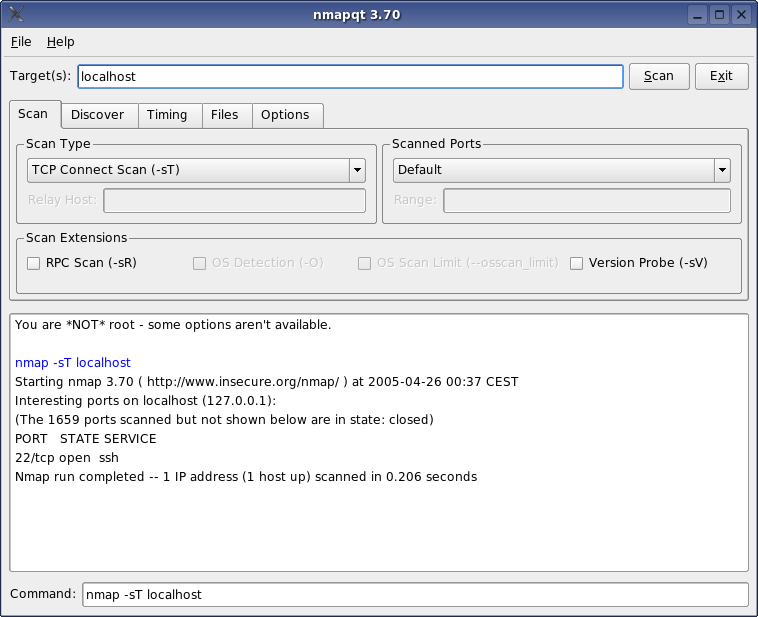
Task: Select the Scan tab
Action: point(33,114)
